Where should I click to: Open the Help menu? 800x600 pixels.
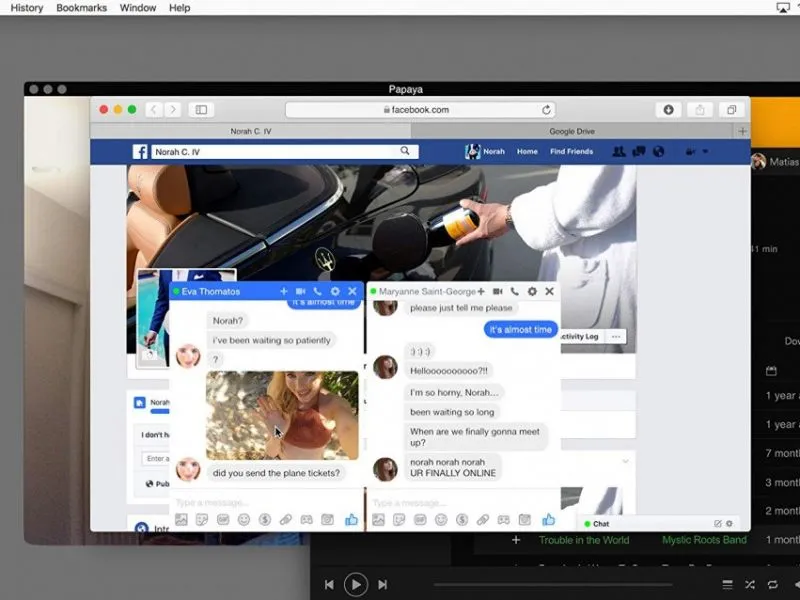coord(180,8)
